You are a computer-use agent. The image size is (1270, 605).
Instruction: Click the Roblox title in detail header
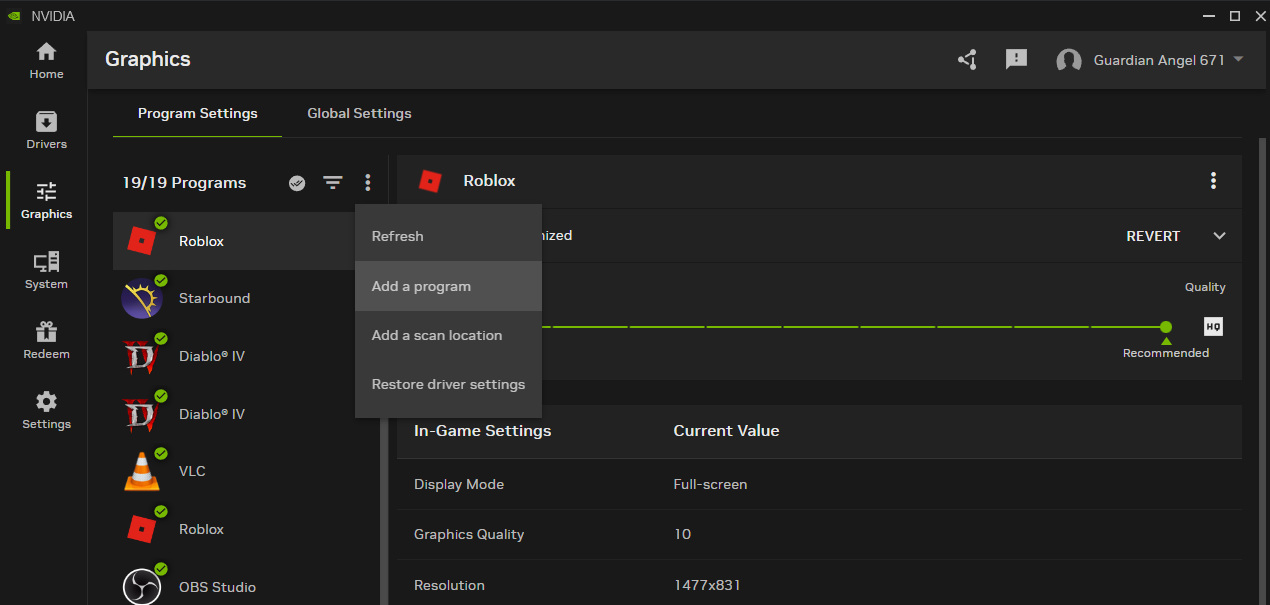pyautogui.click(x=489, y=181)
